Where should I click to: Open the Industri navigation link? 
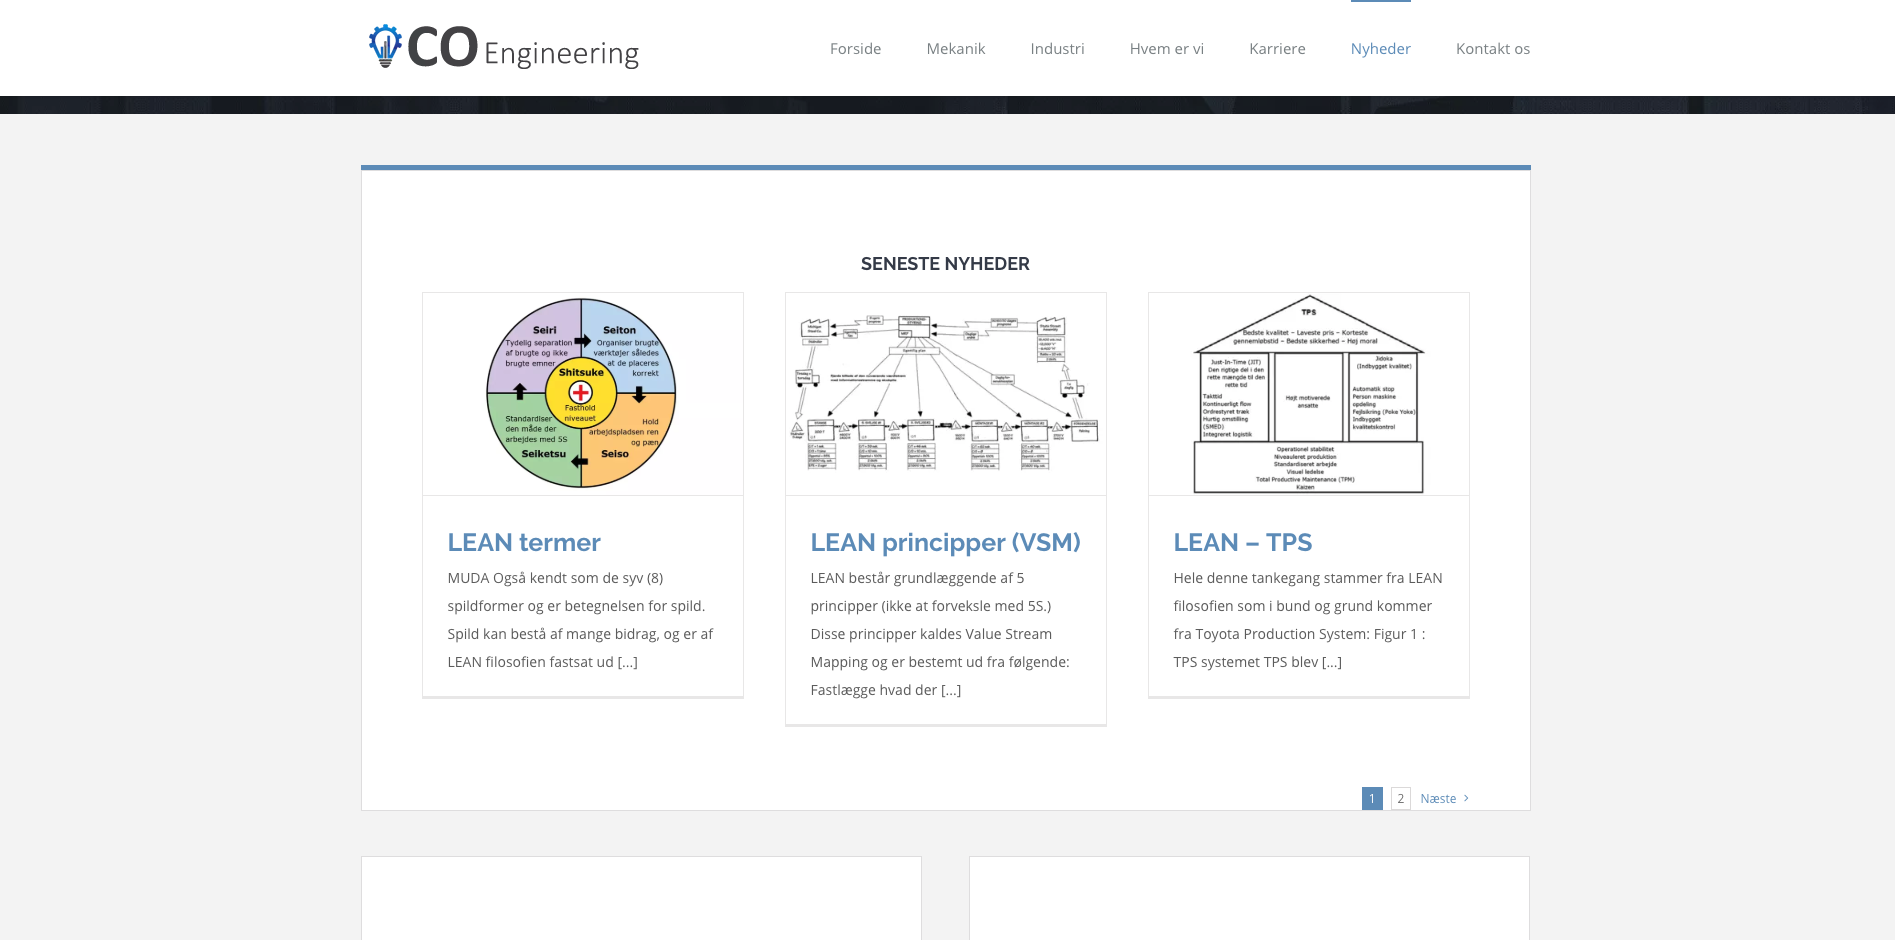tap(1057, 49)
